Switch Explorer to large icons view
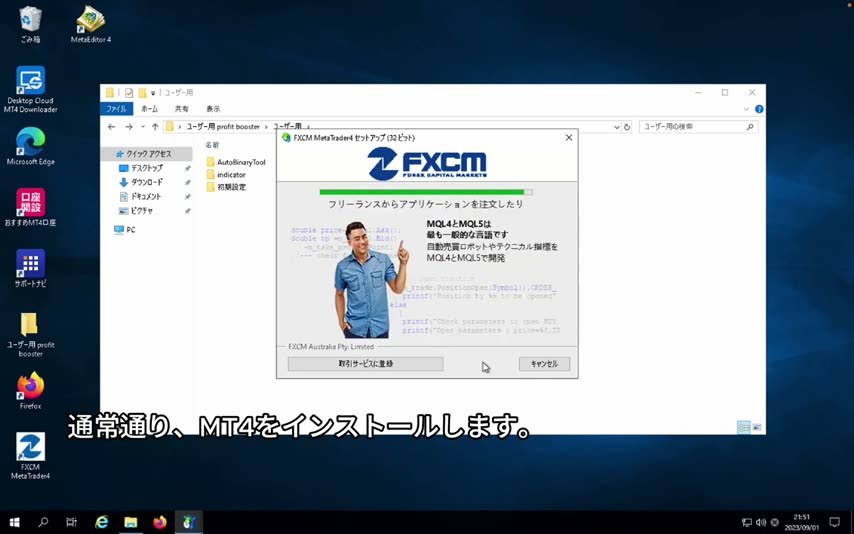The height and width of the screenshot is (534, 854). point(757,427)
